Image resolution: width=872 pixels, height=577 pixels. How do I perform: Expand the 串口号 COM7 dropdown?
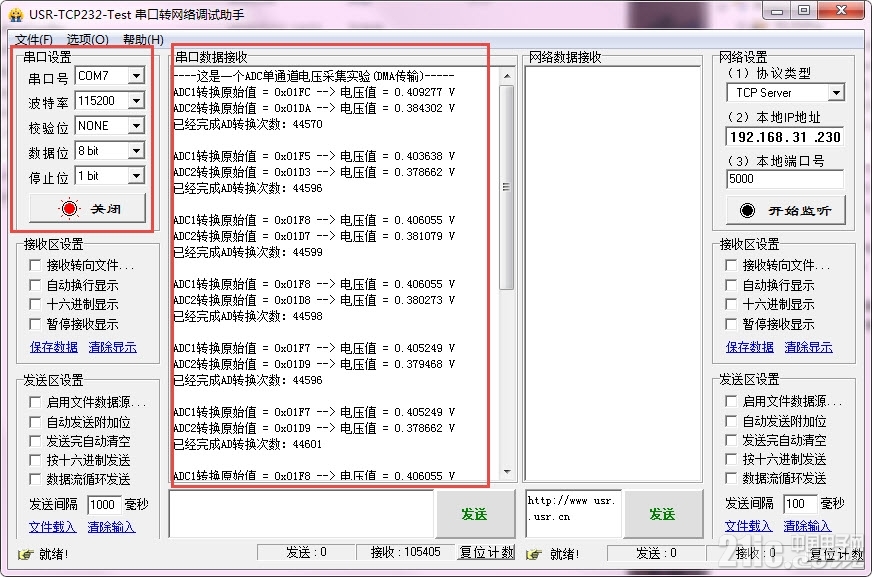tap(136, 75)
